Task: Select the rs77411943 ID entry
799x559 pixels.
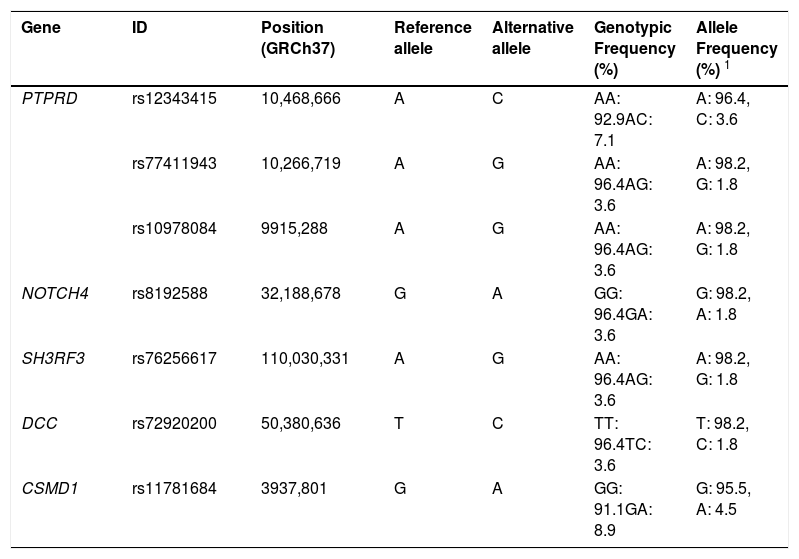Action: point(174,163)
